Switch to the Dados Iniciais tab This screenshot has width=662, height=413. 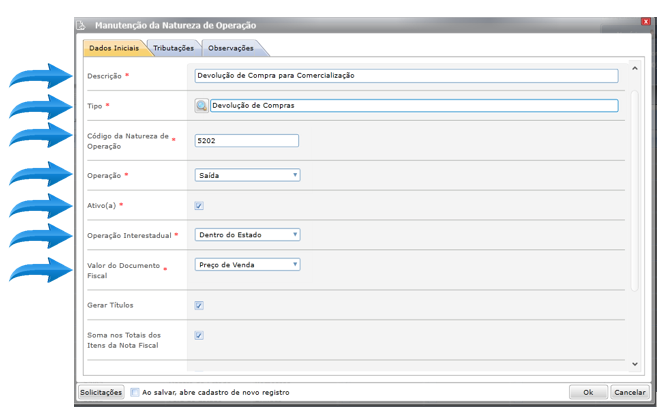pyautogui.click(x=114, y=48)
